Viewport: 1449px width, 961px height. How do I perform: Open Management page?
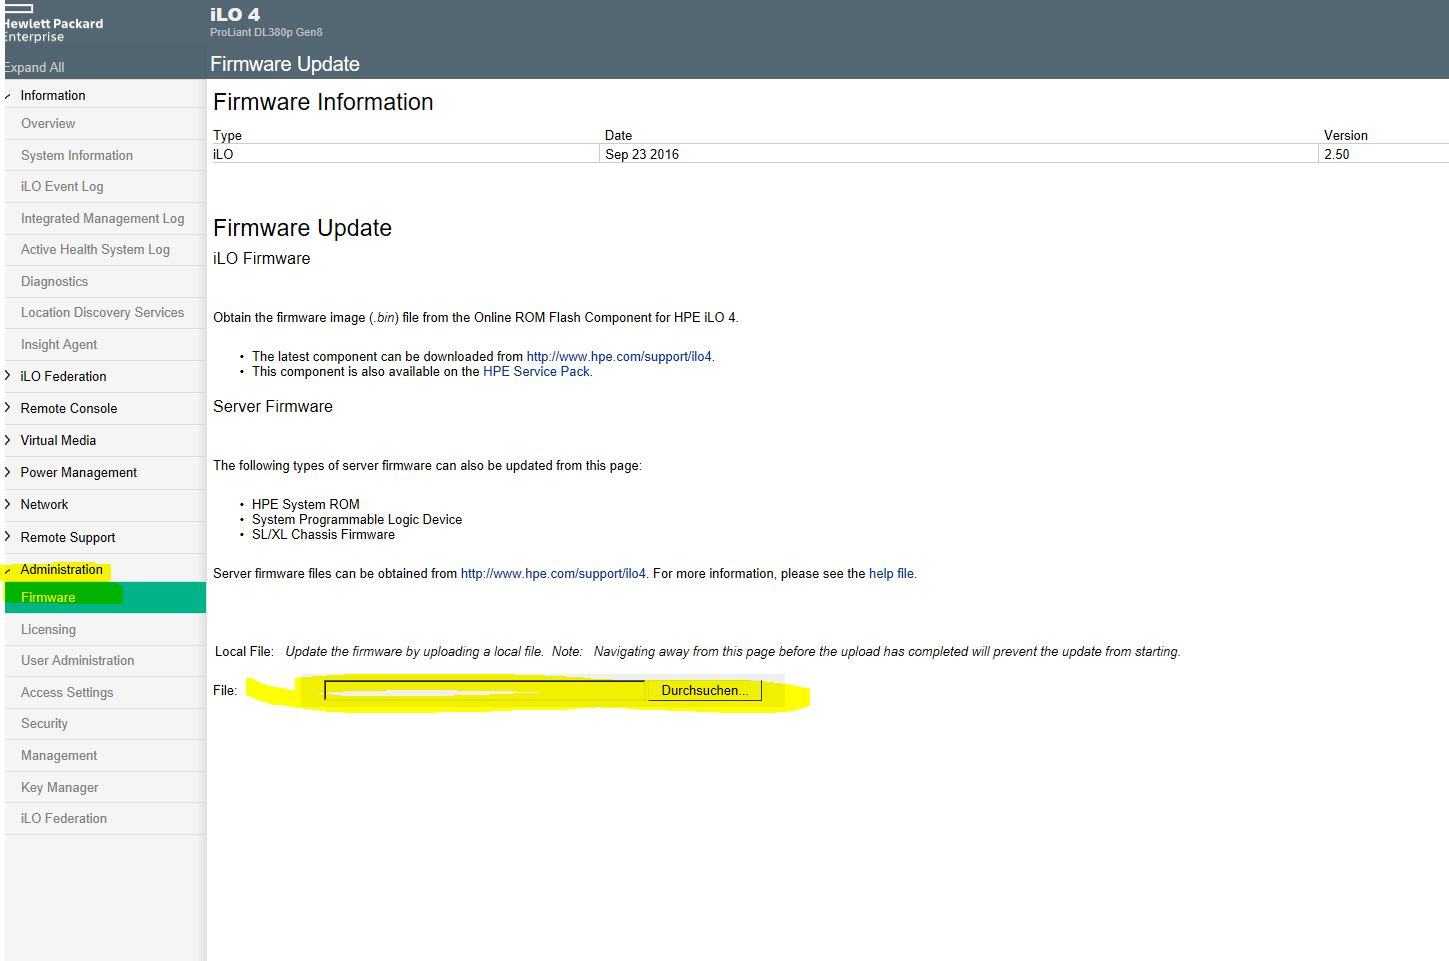click(x=59, y=755)
